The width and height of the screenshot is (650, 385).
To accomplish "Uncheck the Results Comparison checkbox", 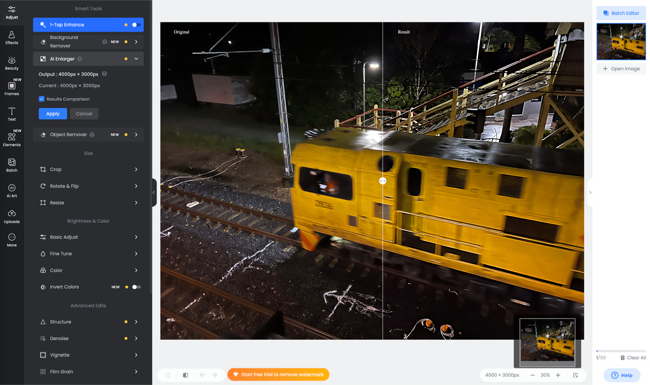I will 41,99.
